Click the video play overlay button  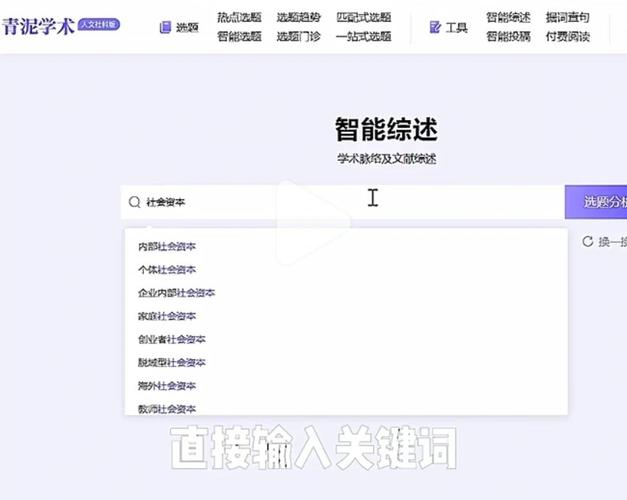(x=313, y=222)
